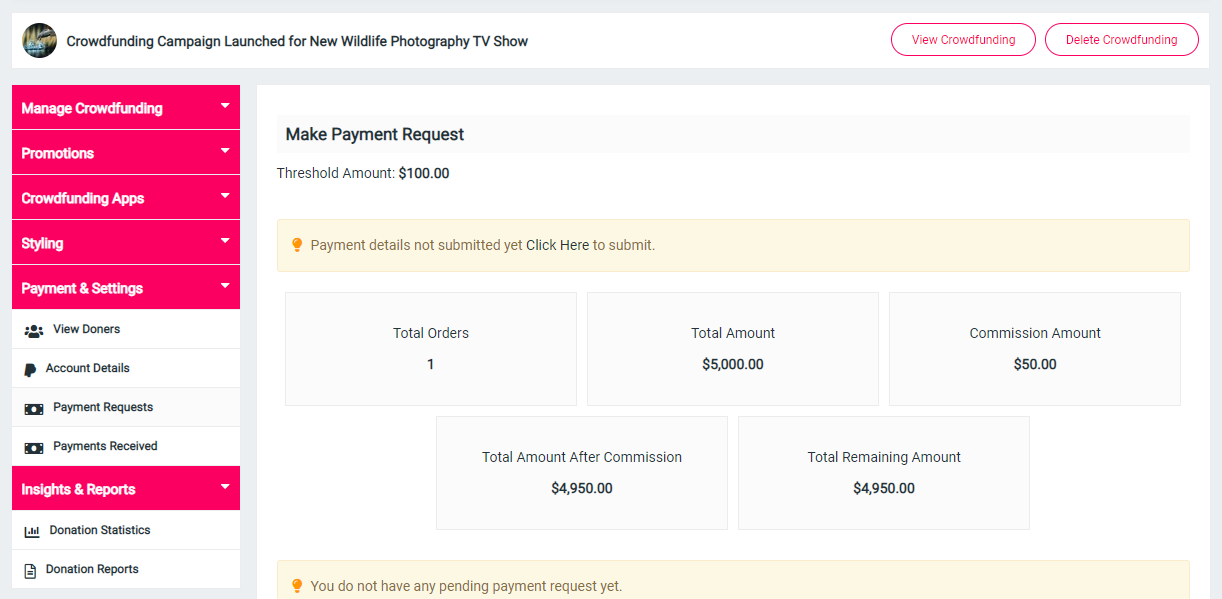Click the View Doners people icon

pos(34,330)
